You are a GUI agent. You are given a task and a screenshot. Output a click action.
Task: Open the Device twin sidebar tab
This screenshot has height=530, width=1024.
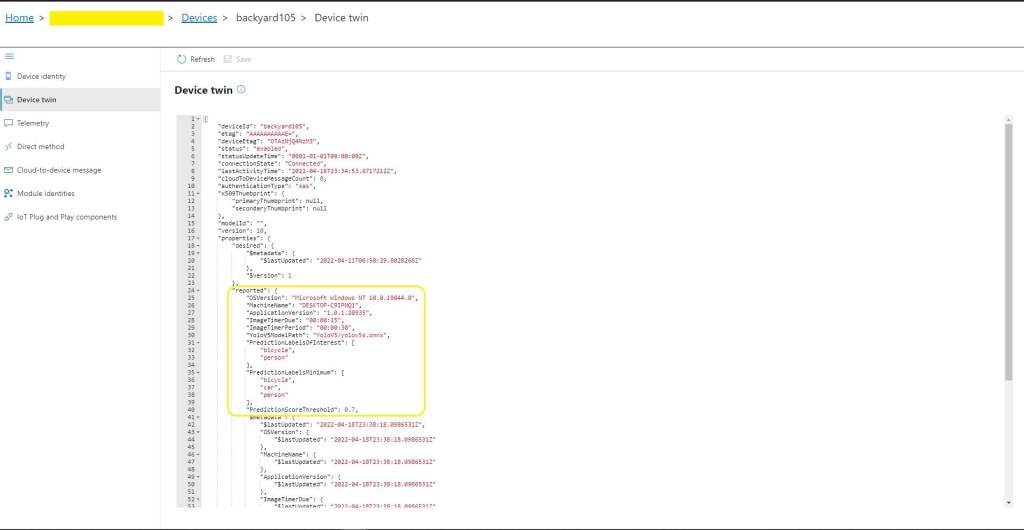(x=36, y=100)
